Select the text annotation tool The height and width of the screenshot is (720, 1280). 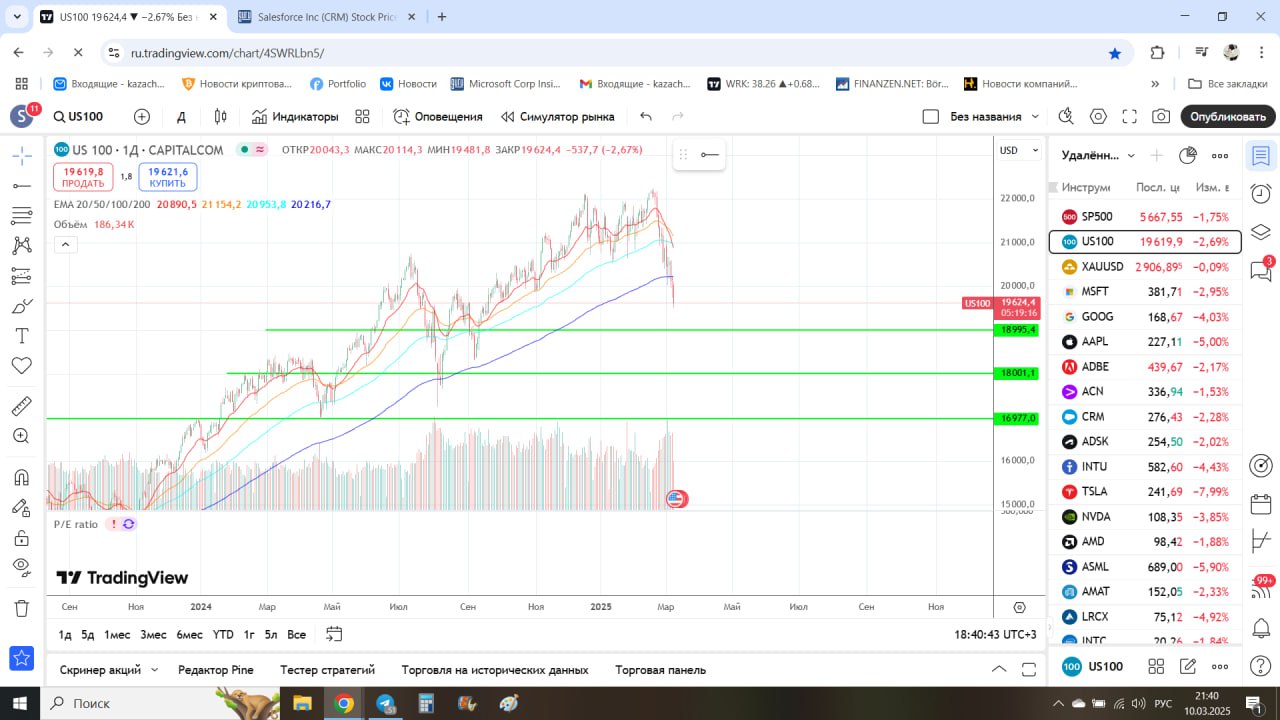[21, 335]
